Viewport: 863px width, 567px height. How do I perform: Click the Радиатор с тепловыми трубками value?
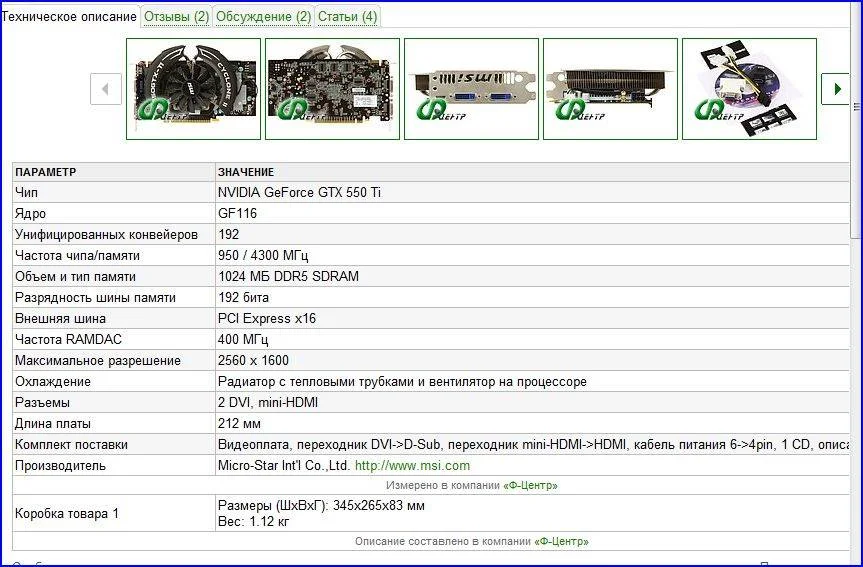(x=402, y=381)
